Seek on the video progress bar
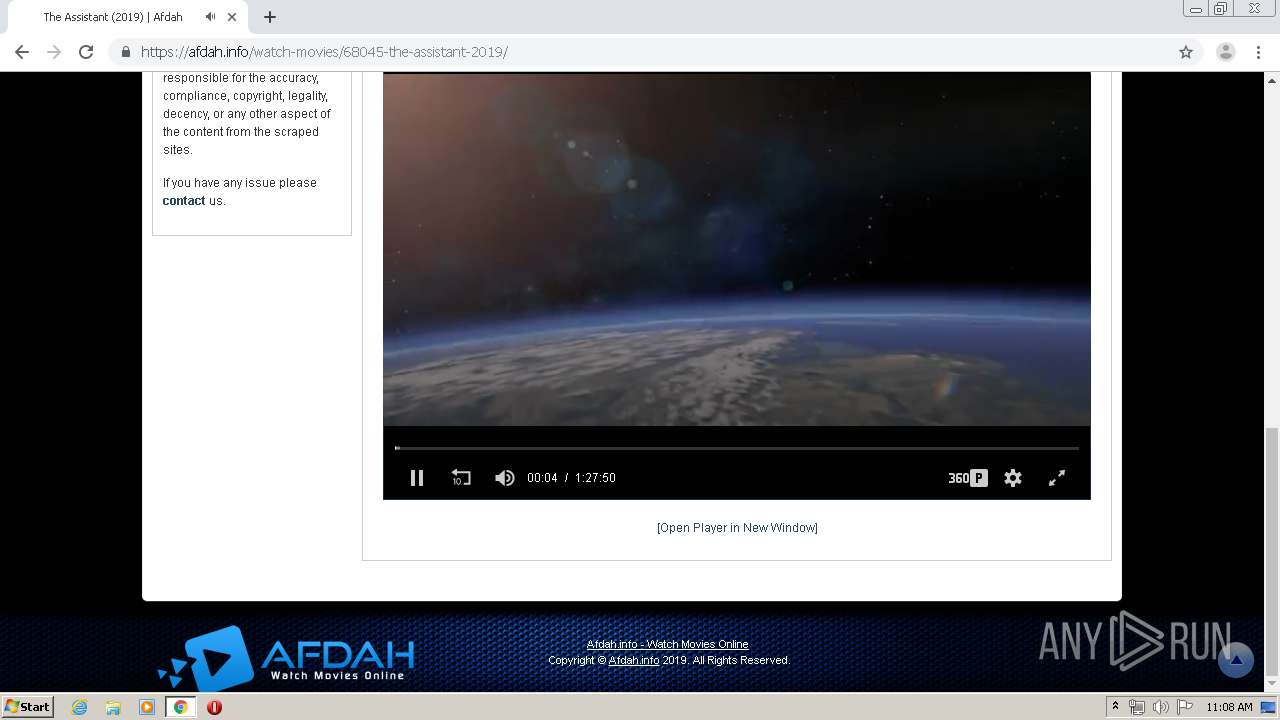This screenshot has height=720, width=1280. tap(737, 448)
